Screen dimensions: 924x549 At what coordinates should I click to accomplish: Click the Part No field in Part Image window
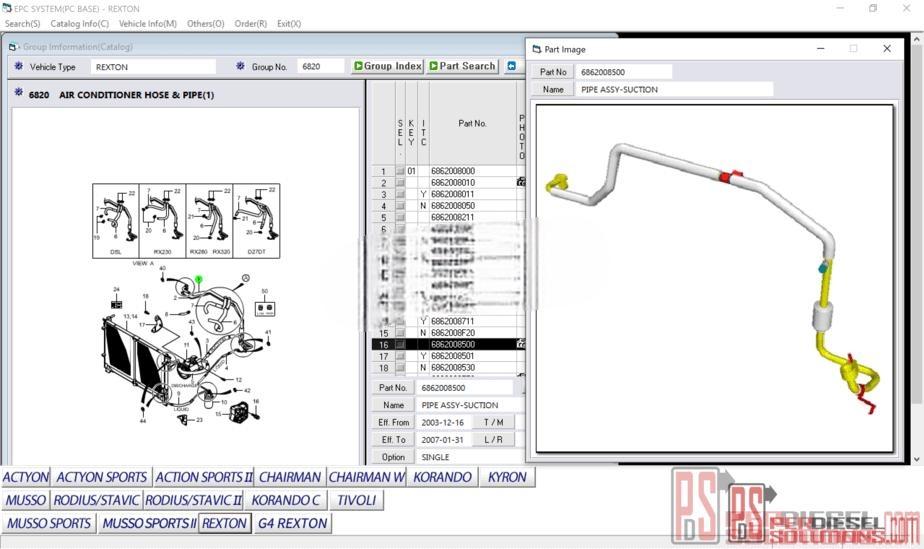point(623,72)
